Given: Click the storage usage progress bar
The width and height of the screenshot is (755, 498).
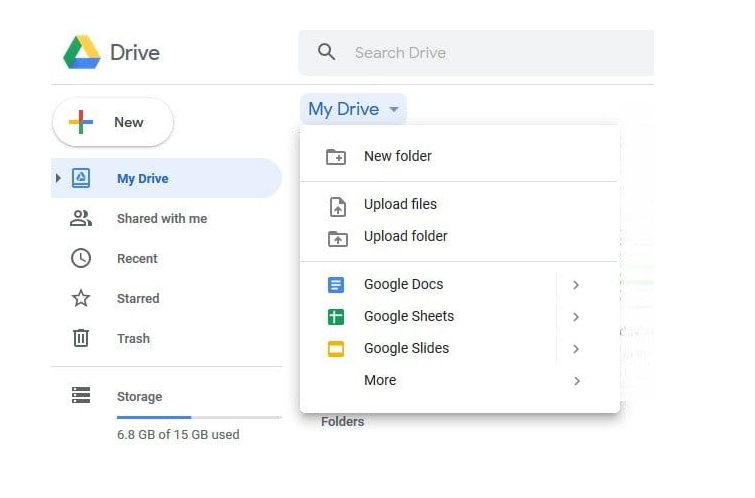Looking at the screenshot, I should 199,417.
